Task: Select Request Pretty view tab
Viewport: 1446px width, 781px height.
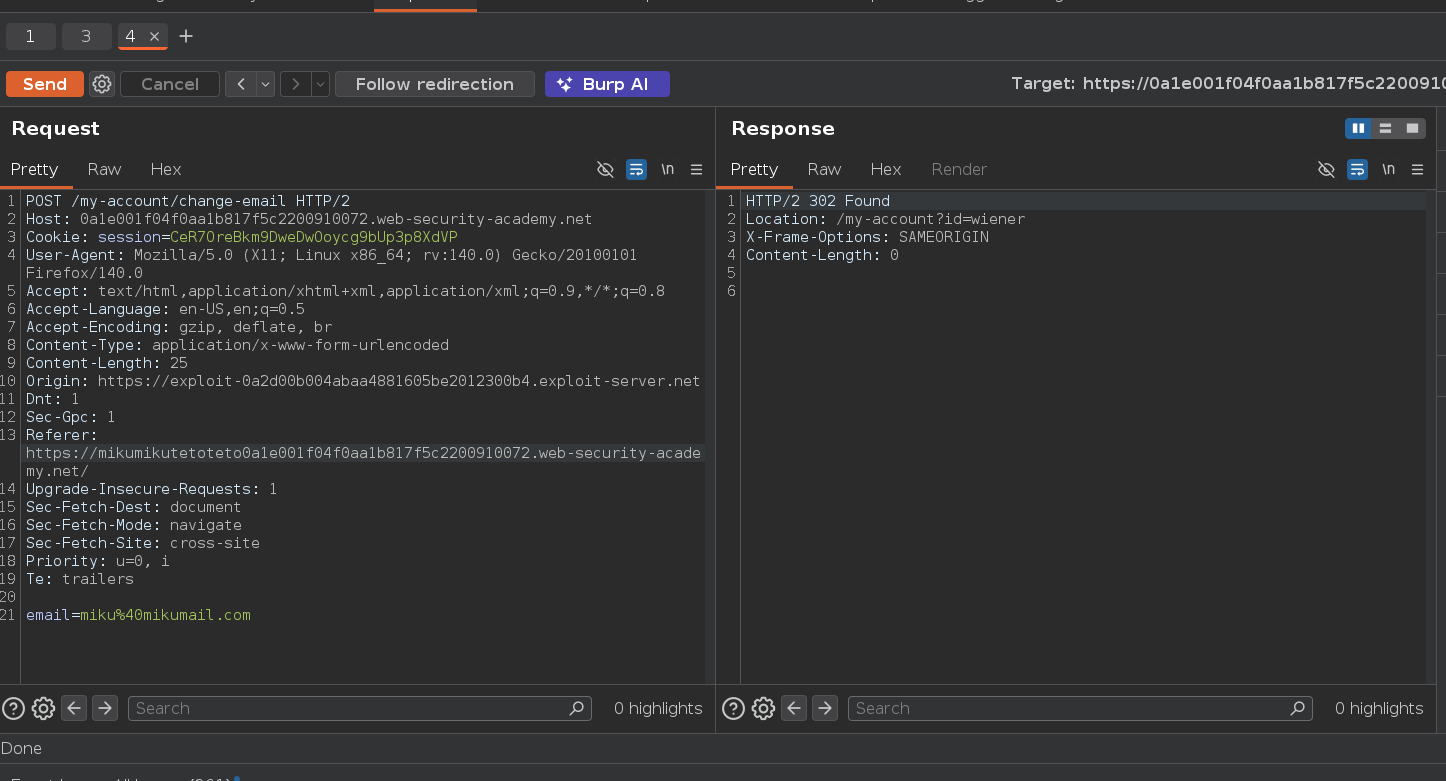Action: point(35,169)
